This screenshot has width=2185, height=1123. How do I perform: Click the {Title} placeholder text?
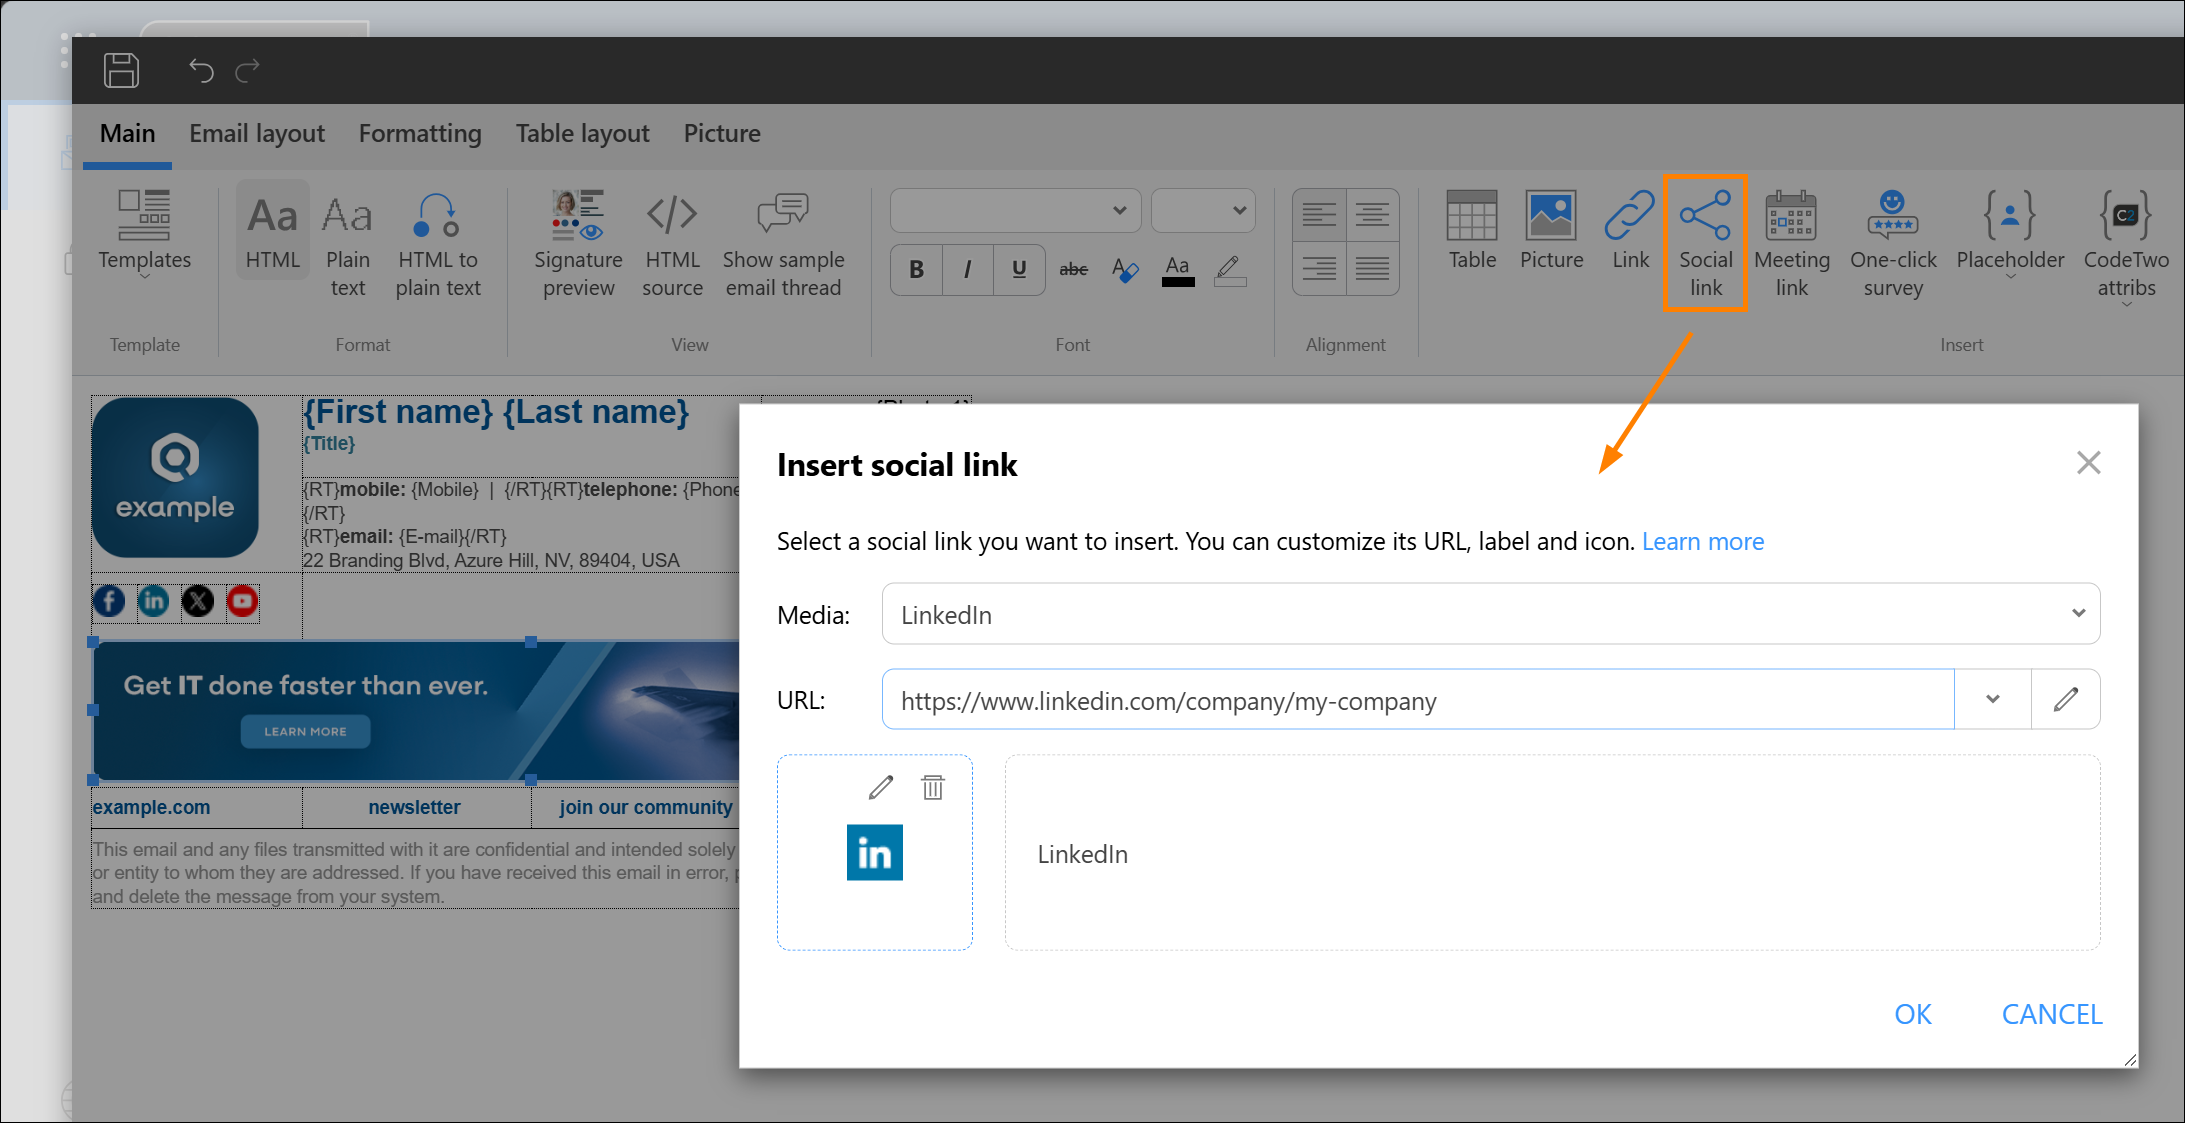[x=329, y=444]
